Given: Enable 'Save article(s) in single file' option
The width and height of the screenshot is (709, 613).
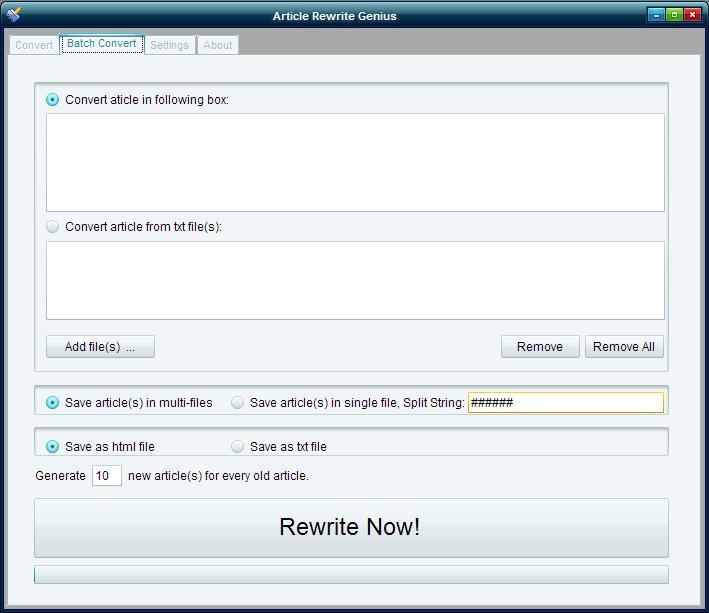Looking at the screenshot, I should [238, 403].
